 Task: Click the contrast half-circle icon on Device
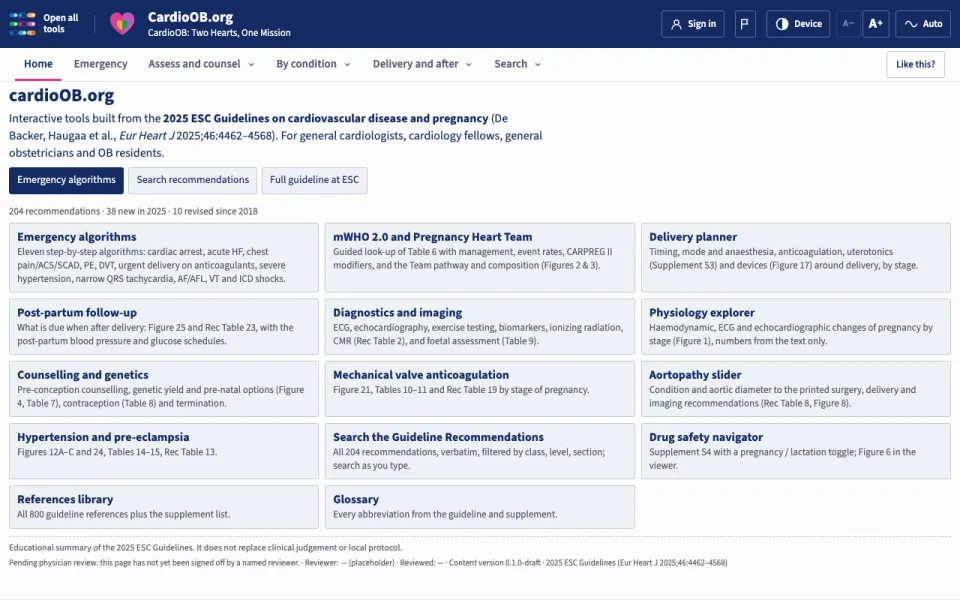[x=782, y=24]
